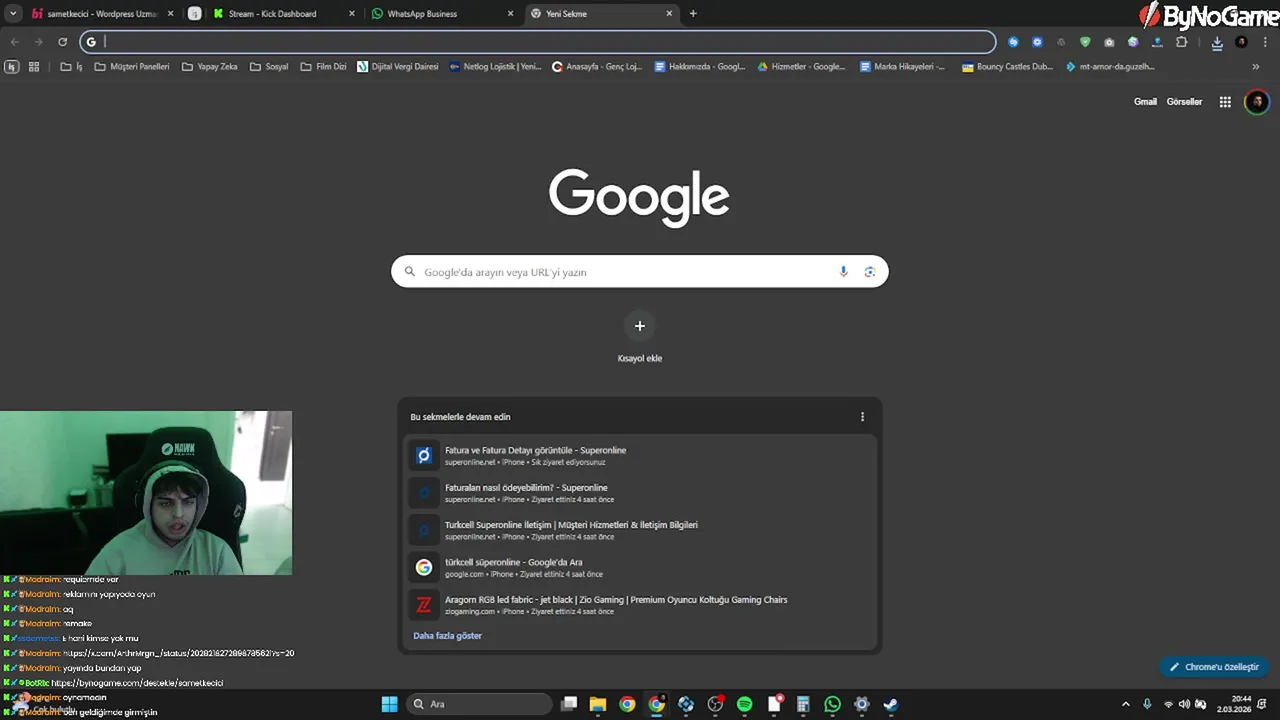This screenshot has height=720, width=1280.
Task: Expand list with 'Daha fazla göster'
Action: click(447, 636)
